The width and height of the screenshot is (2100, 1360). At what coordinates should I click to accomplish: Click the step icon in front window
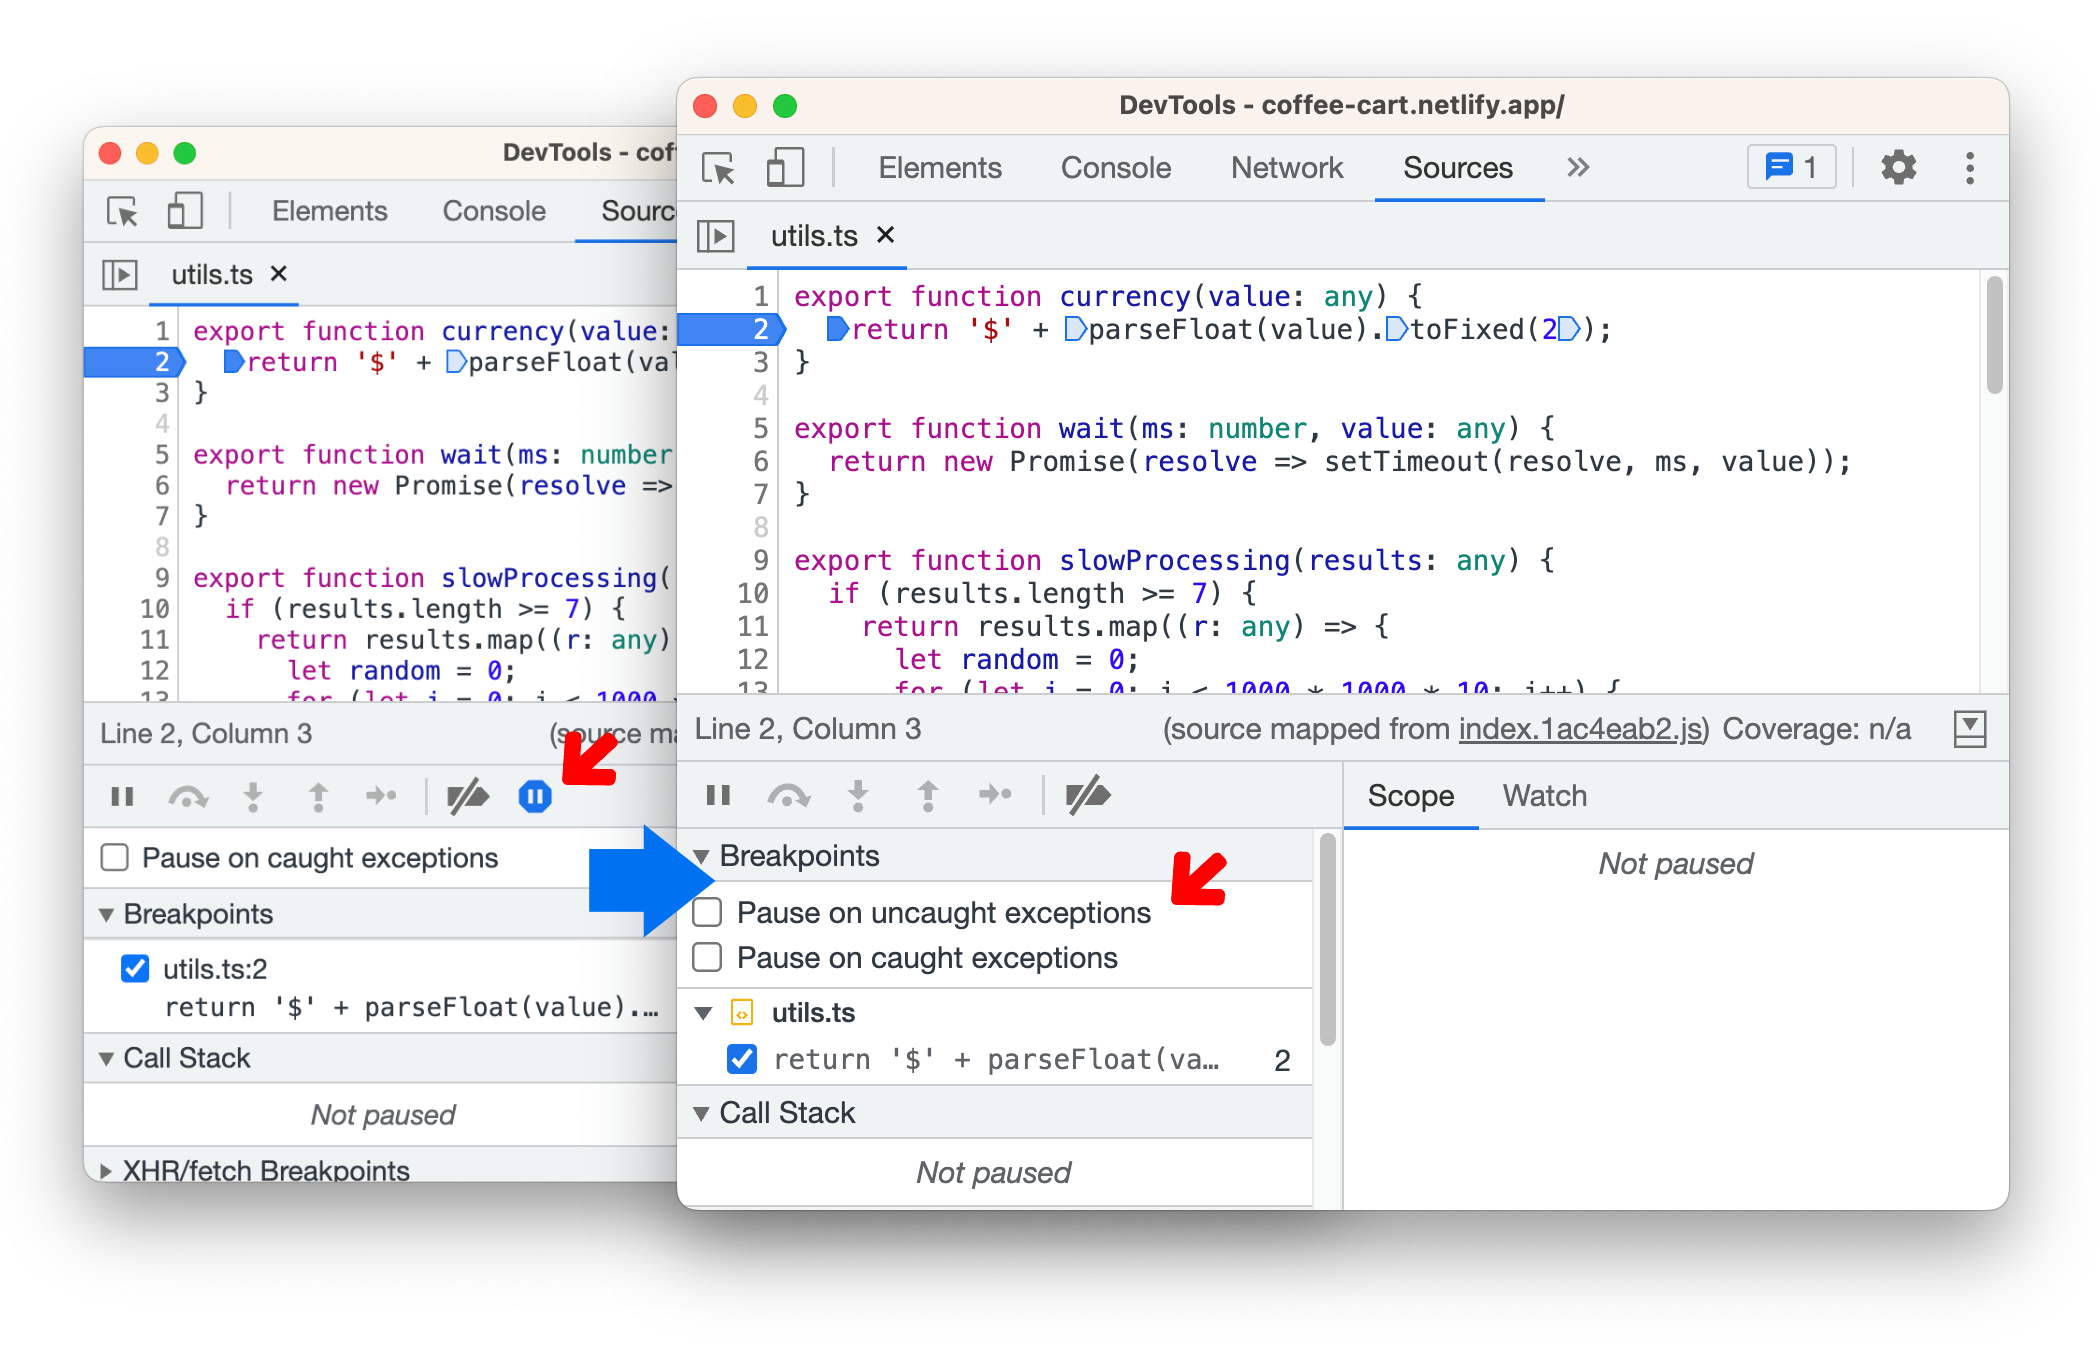click(995, 795)
